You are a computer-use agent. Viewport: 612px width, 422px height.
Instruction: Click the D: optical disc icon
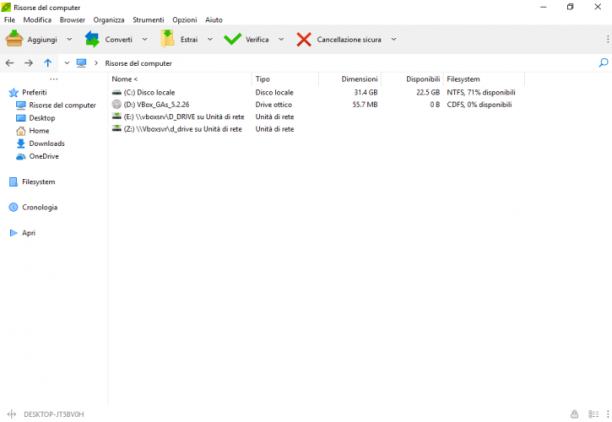(x=117, y=104)
